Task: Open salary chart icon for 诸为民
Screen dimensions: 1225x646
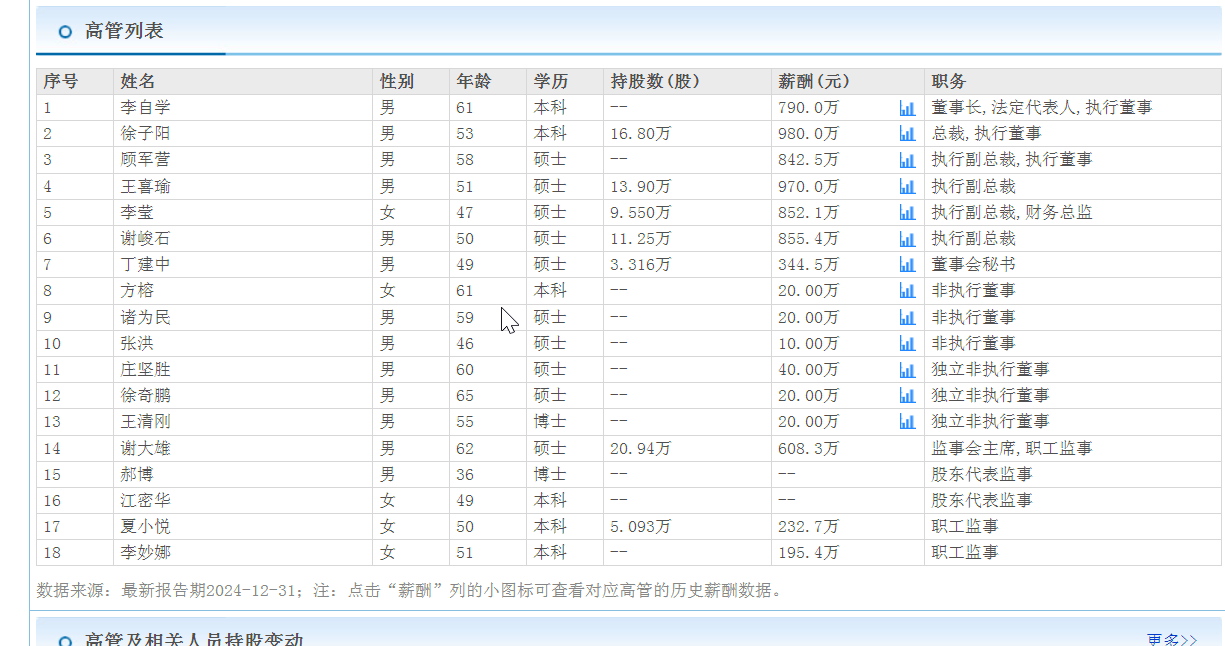Action: click(907, 318)
